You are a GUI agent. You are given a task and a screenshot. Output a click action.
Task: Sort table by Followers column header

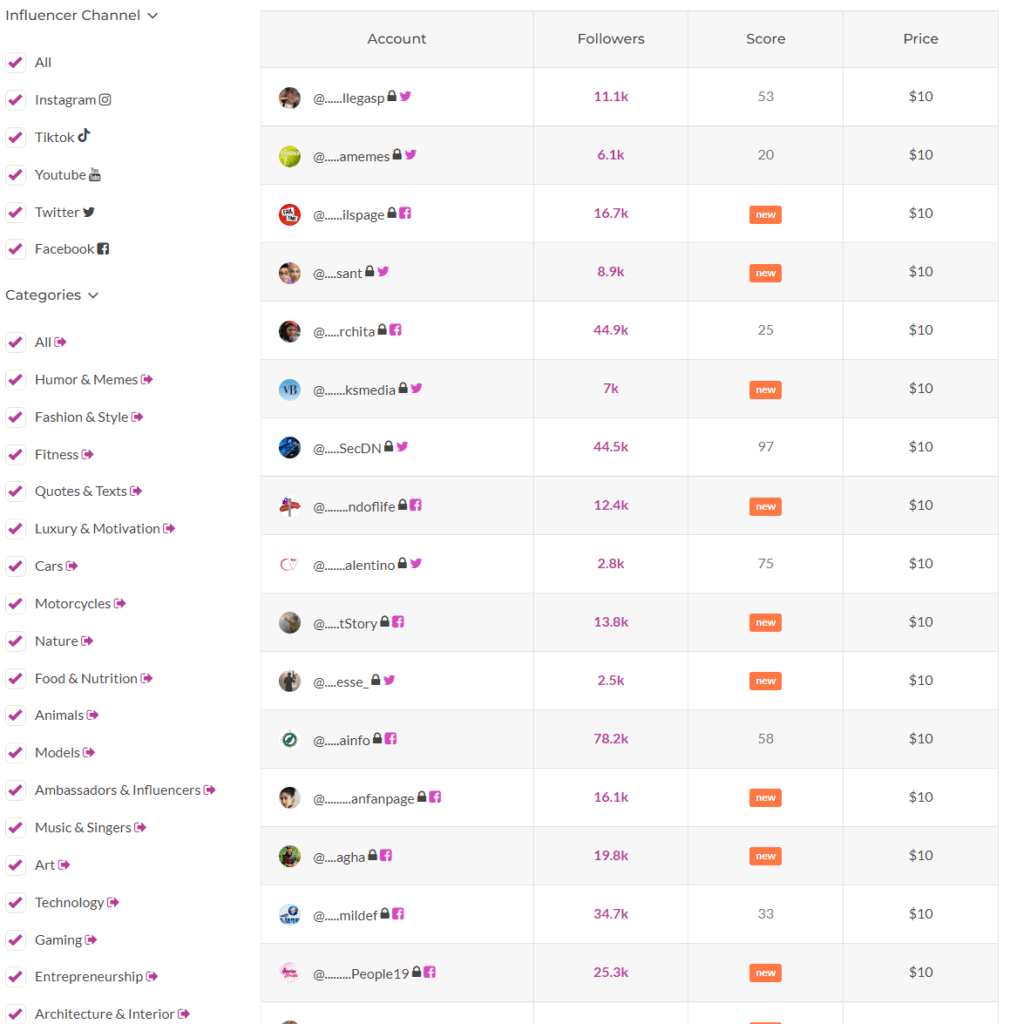click(610, 39)
